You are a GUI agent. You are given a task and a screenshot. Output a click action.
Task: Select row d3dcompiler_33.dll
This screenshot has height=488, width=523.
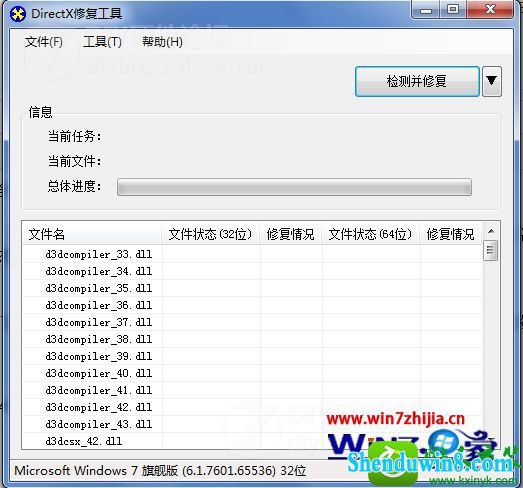[252, 254]
